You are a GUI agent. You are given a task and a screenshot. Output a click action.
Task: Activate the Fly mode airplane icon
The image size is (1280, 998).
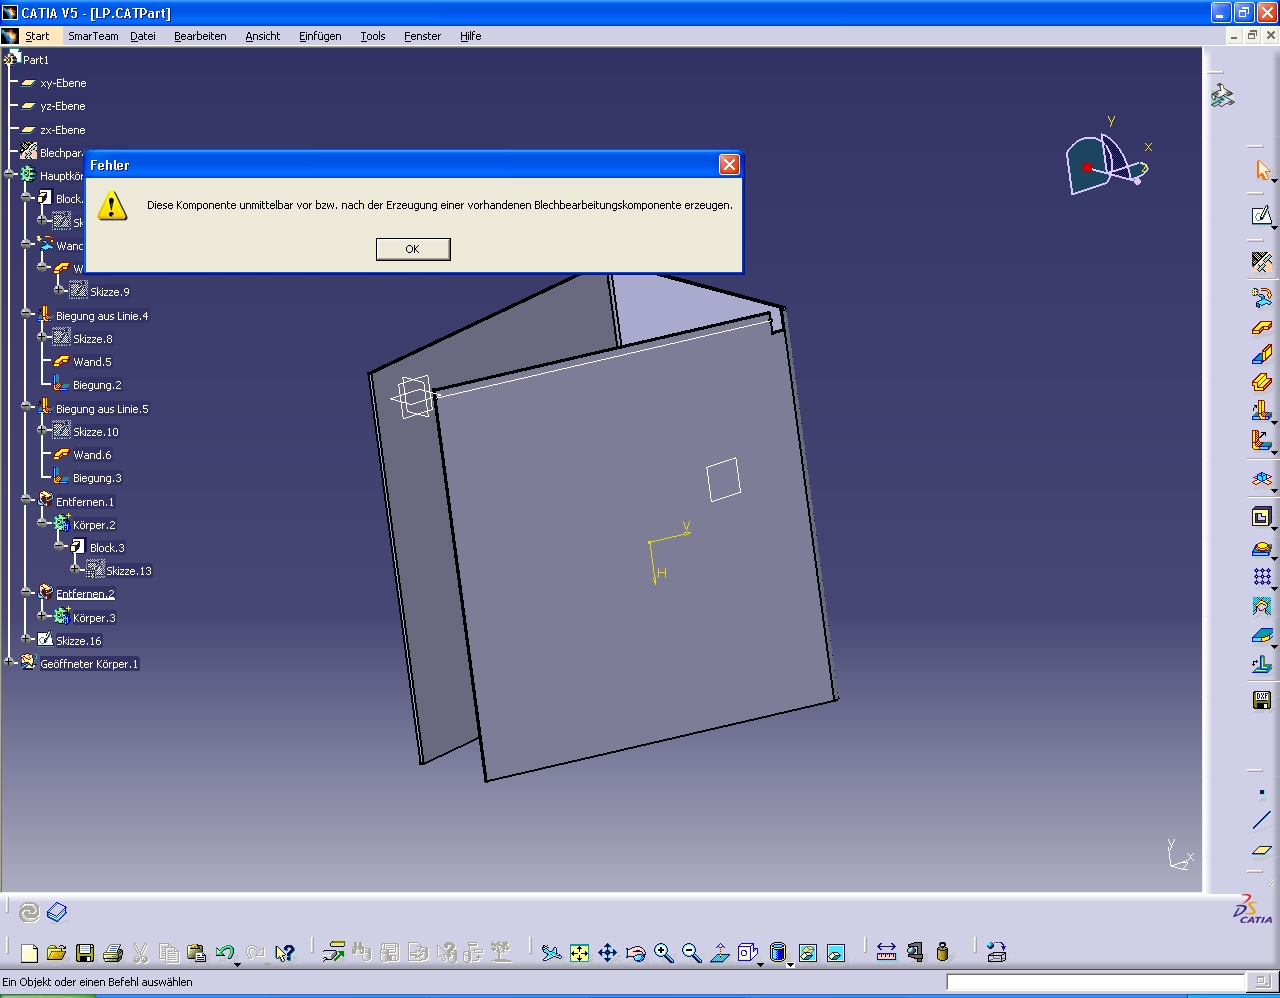click(x=551, y=953)
